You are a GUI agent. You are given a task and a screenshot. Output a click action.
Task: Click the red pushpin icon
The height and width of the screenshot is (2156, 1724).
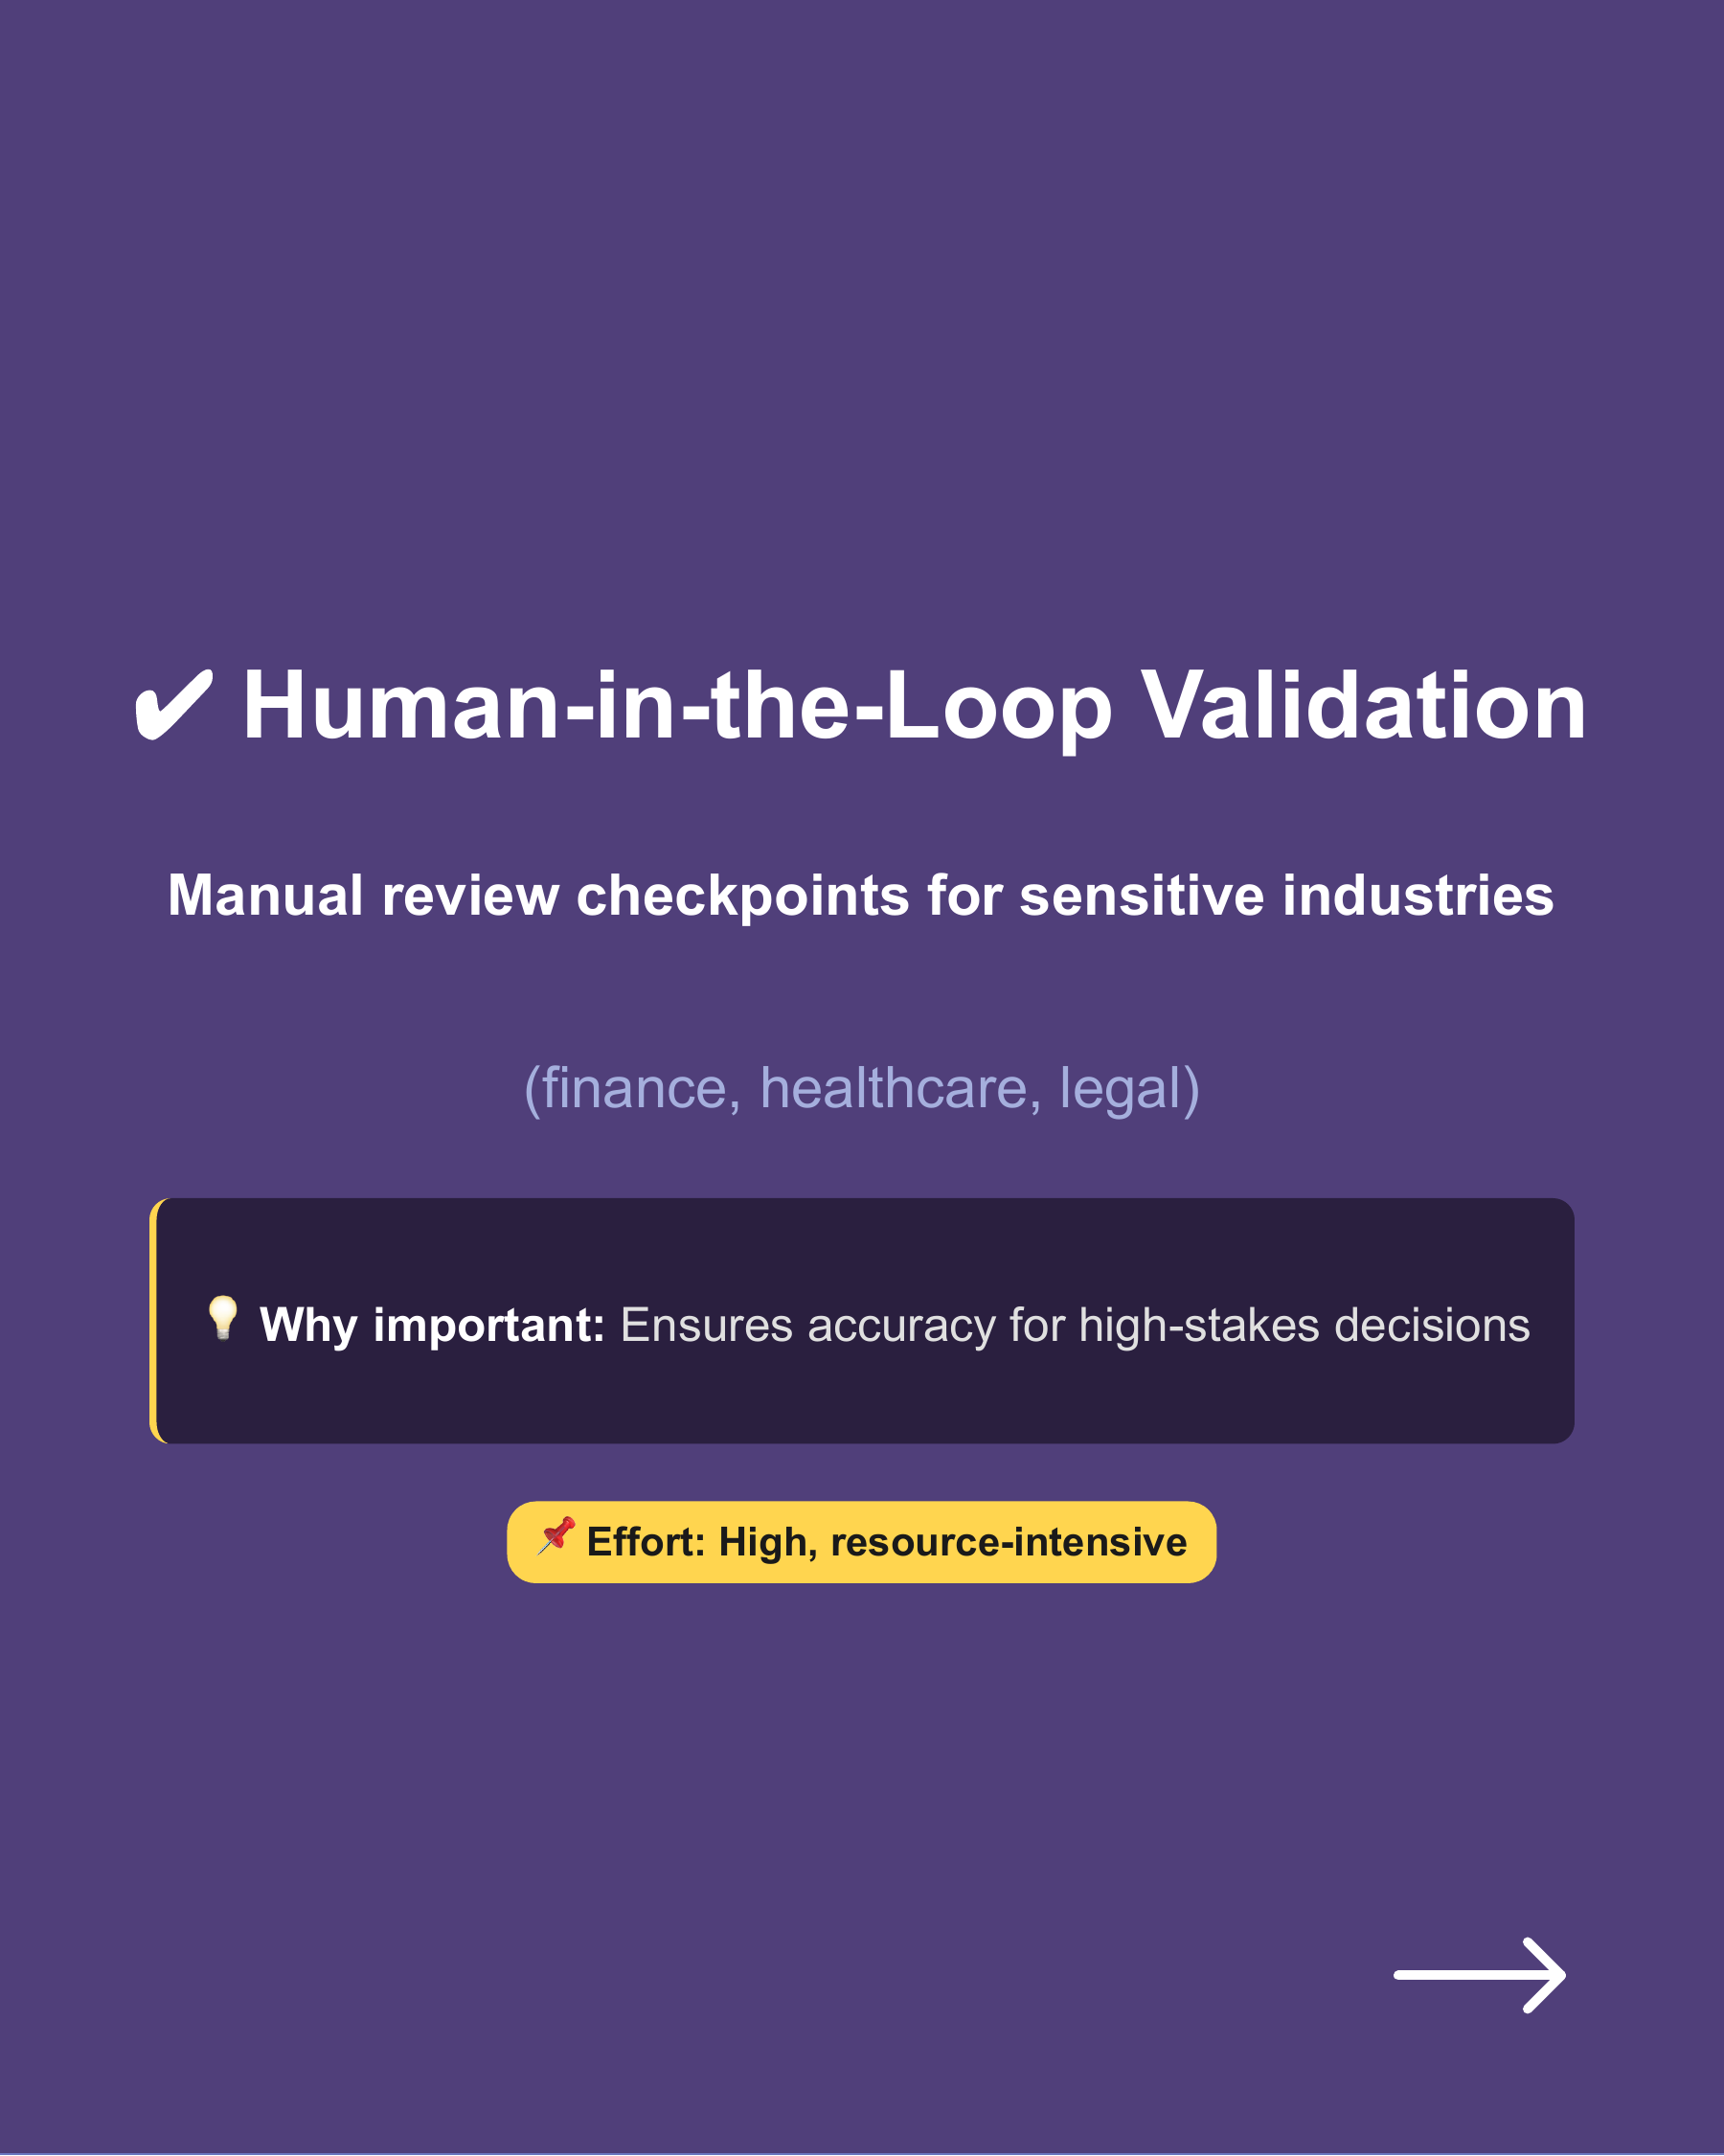556,1536
